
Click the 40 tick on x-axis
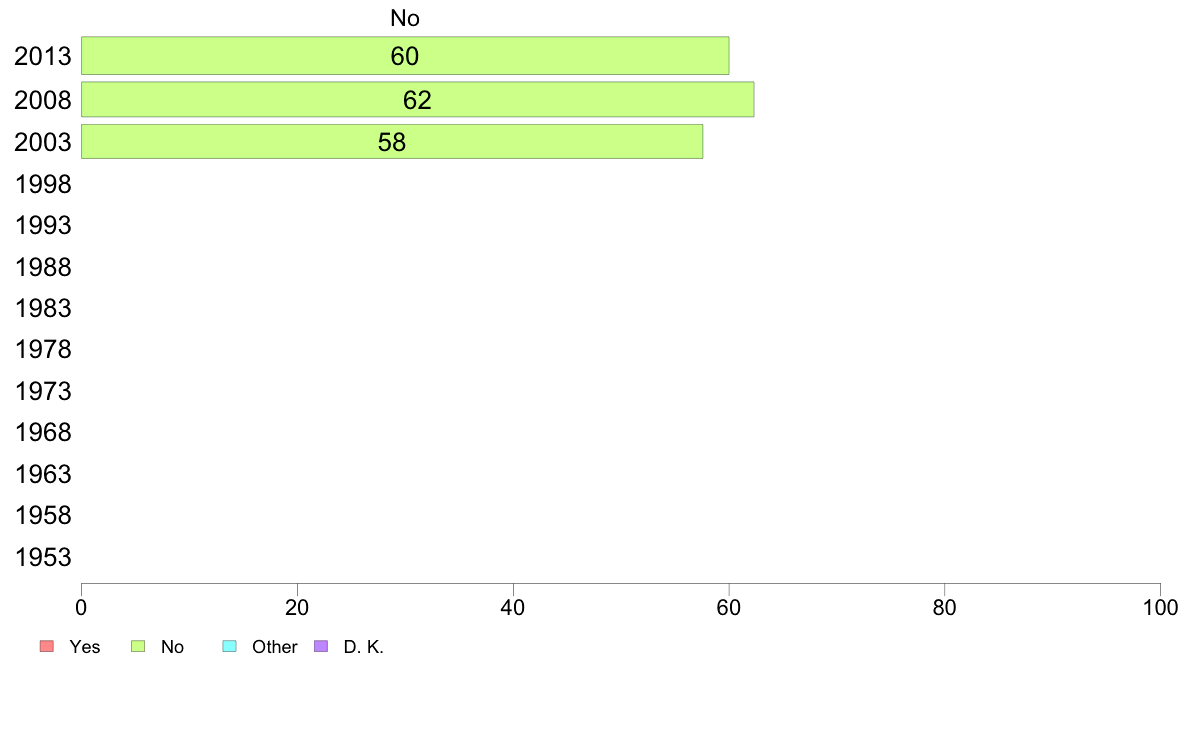pyautogui.click(x=513, y=607)
